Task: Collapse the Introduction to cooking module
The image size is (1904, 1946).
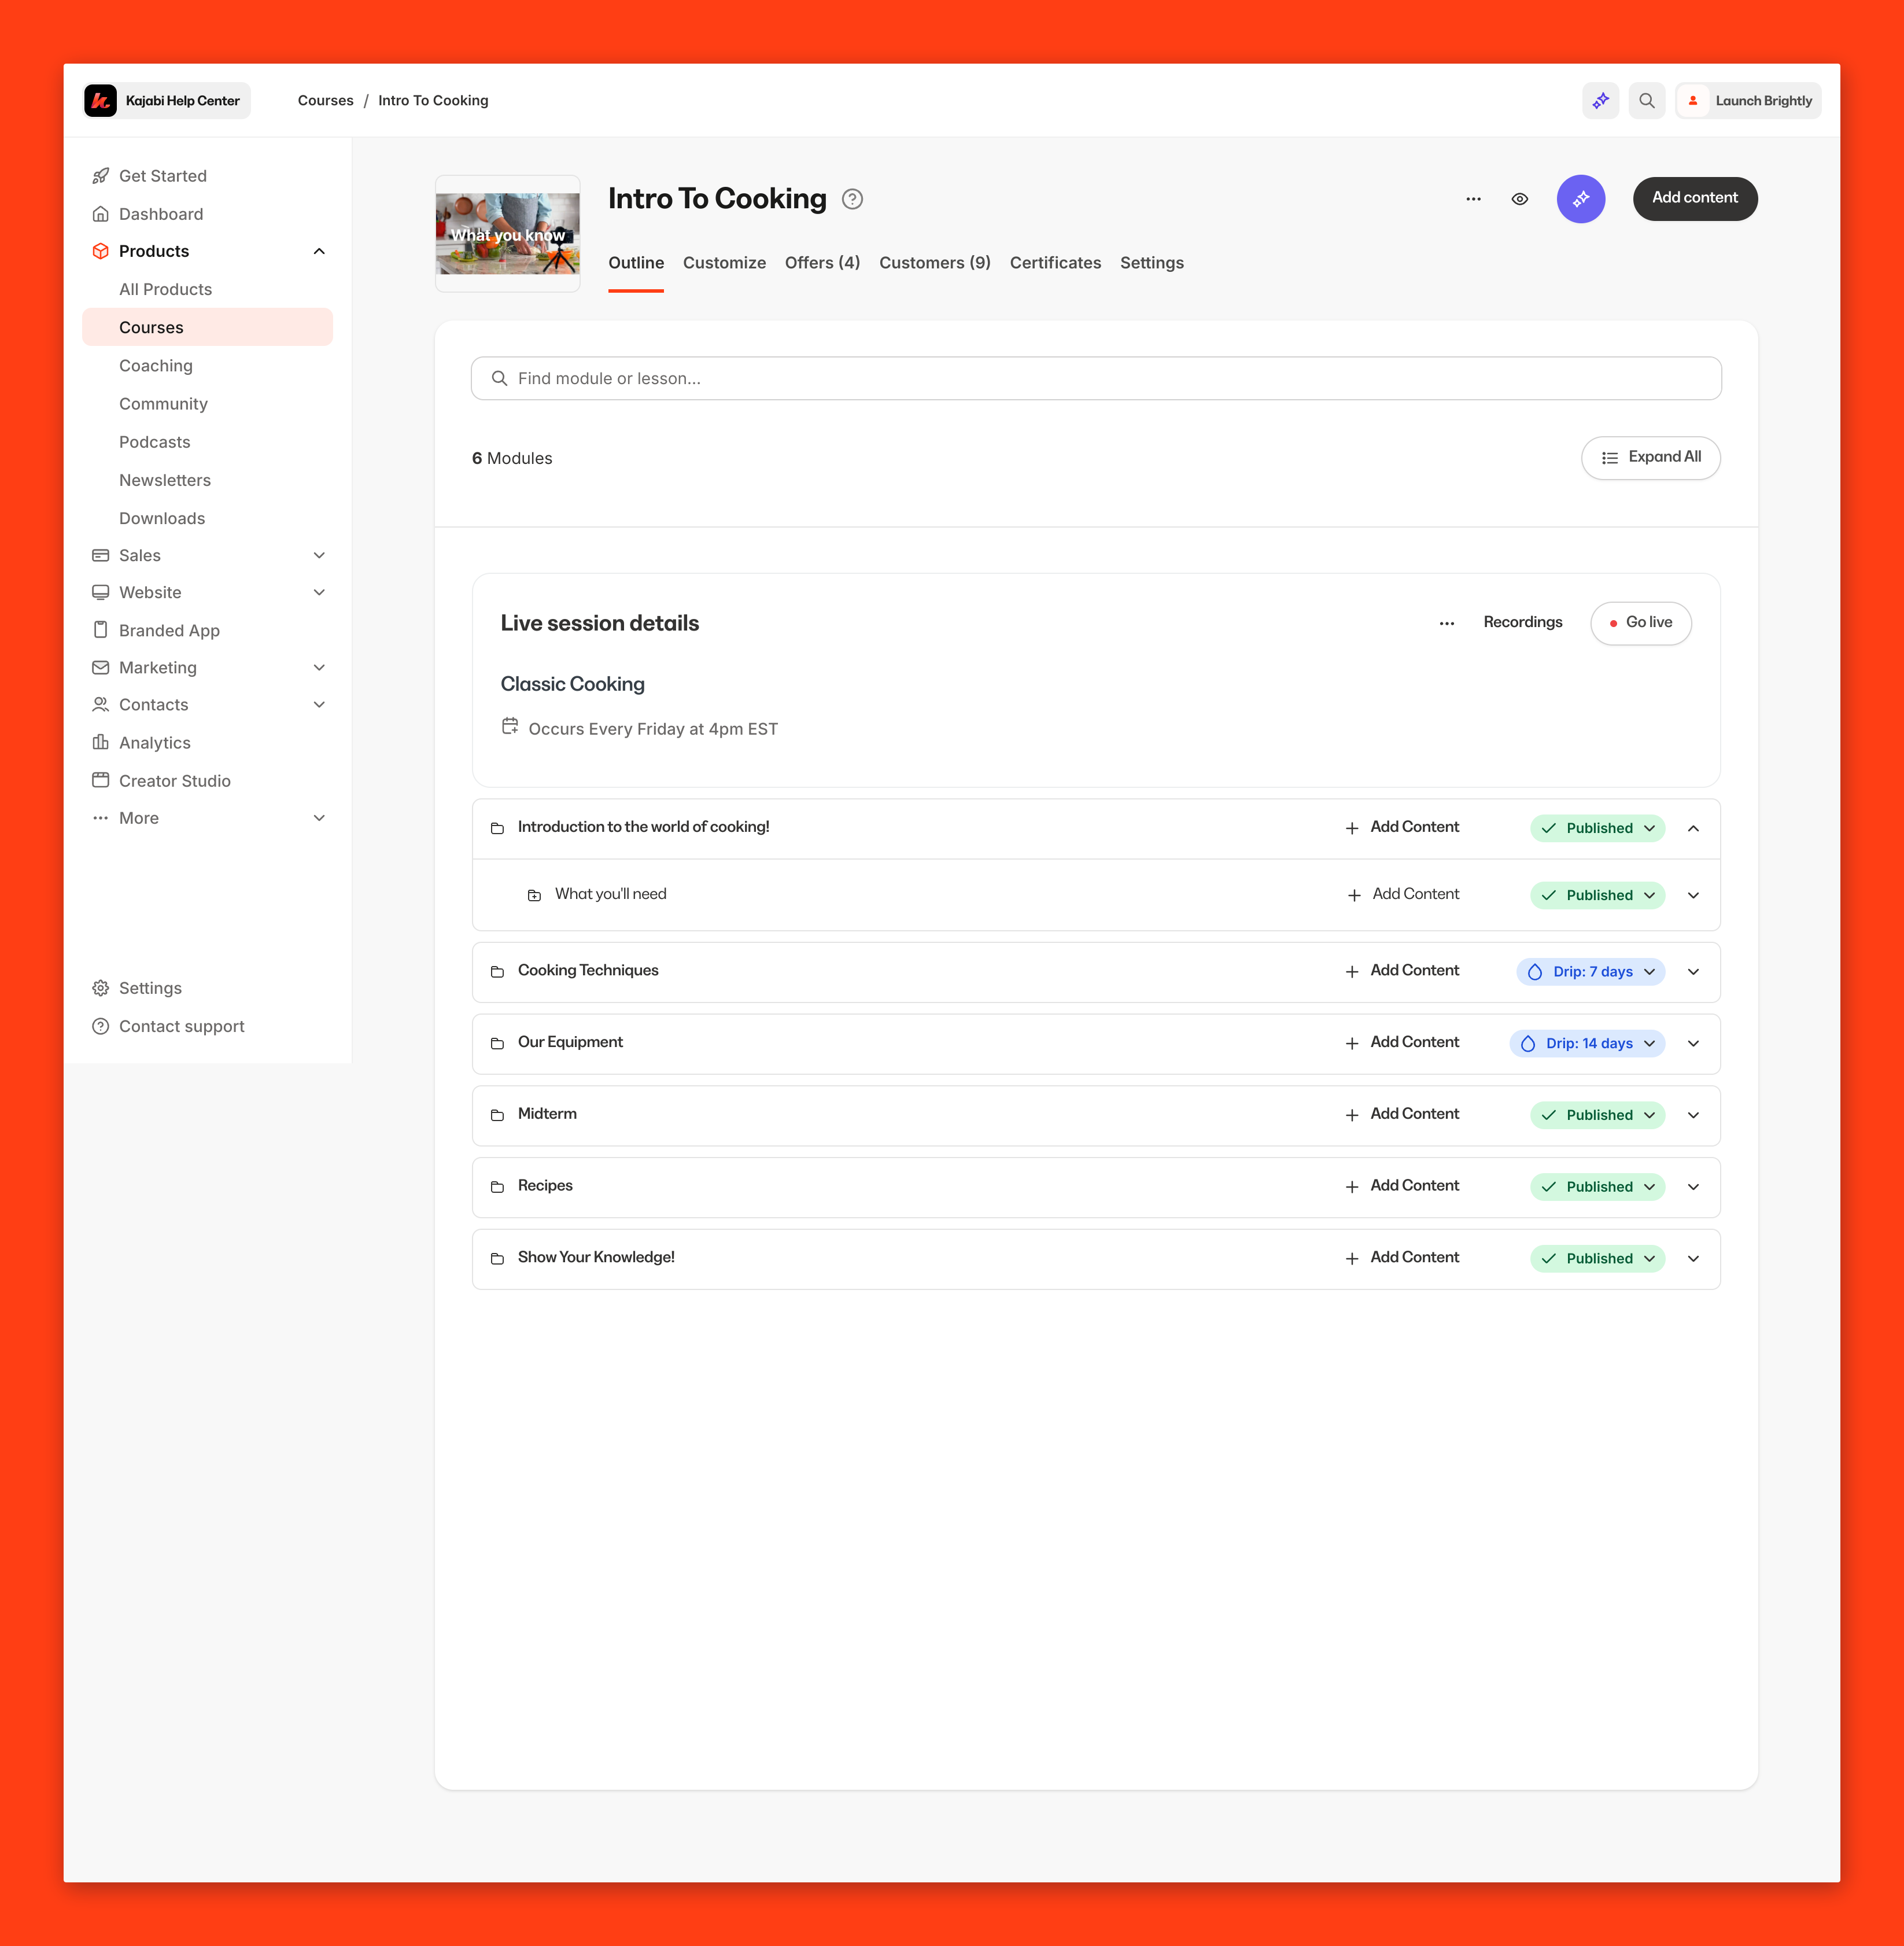Action: 1693,828
